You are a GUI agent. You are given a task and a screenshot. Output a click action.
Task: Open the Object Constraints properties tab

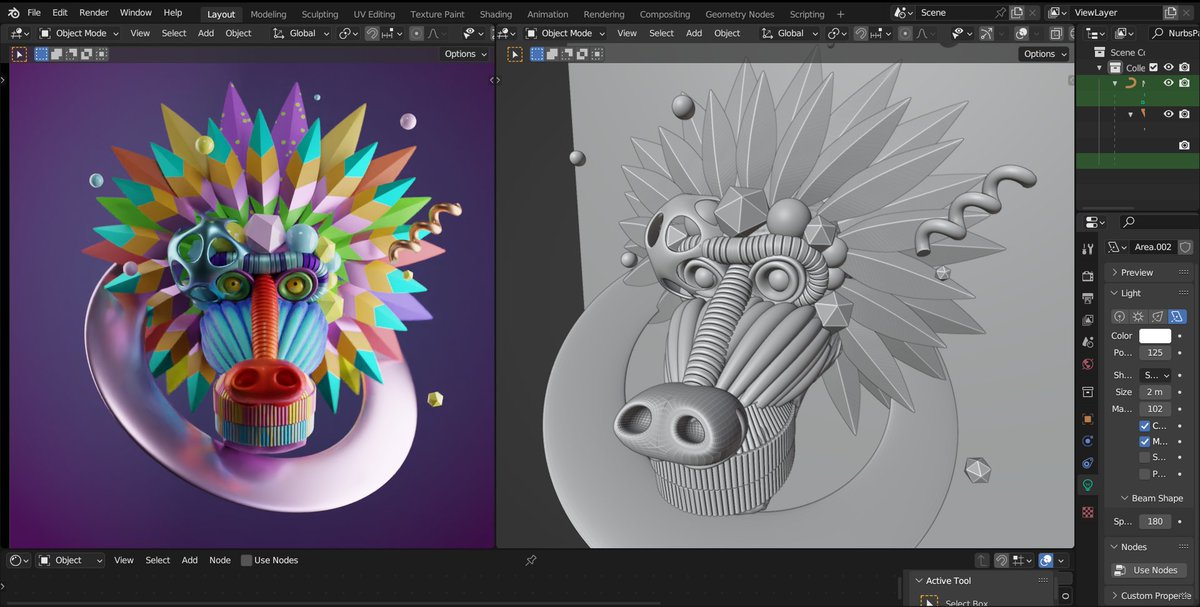tap(1088, 463)
